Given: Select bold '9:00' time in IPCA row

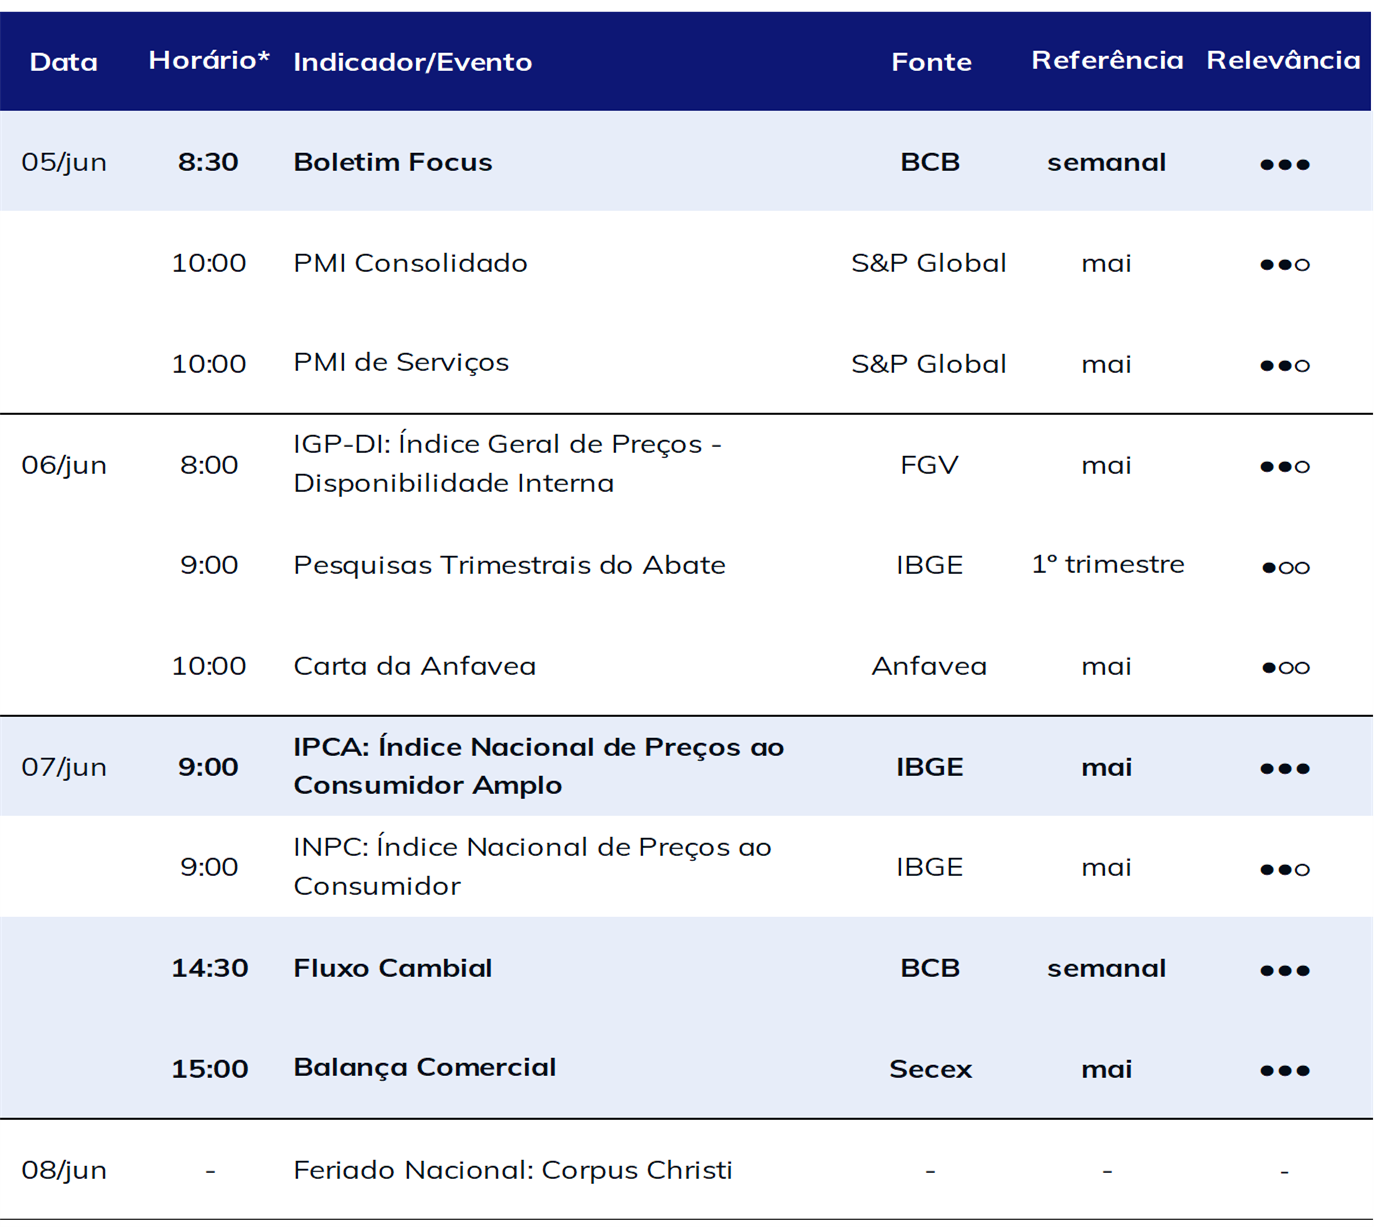Looking at the screenshot, I should pyautogui.click(x=208, y=767).
